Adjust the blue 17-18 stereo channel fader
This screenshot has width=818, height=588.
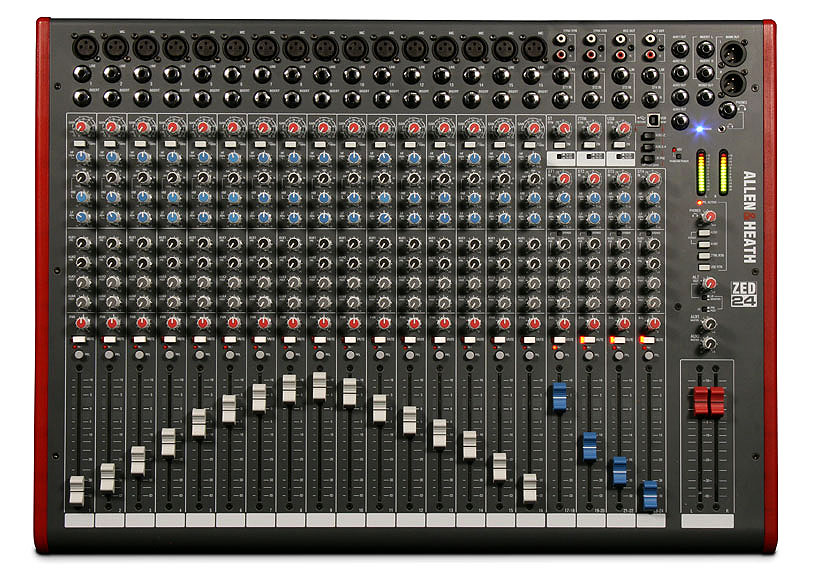[559, 396]
